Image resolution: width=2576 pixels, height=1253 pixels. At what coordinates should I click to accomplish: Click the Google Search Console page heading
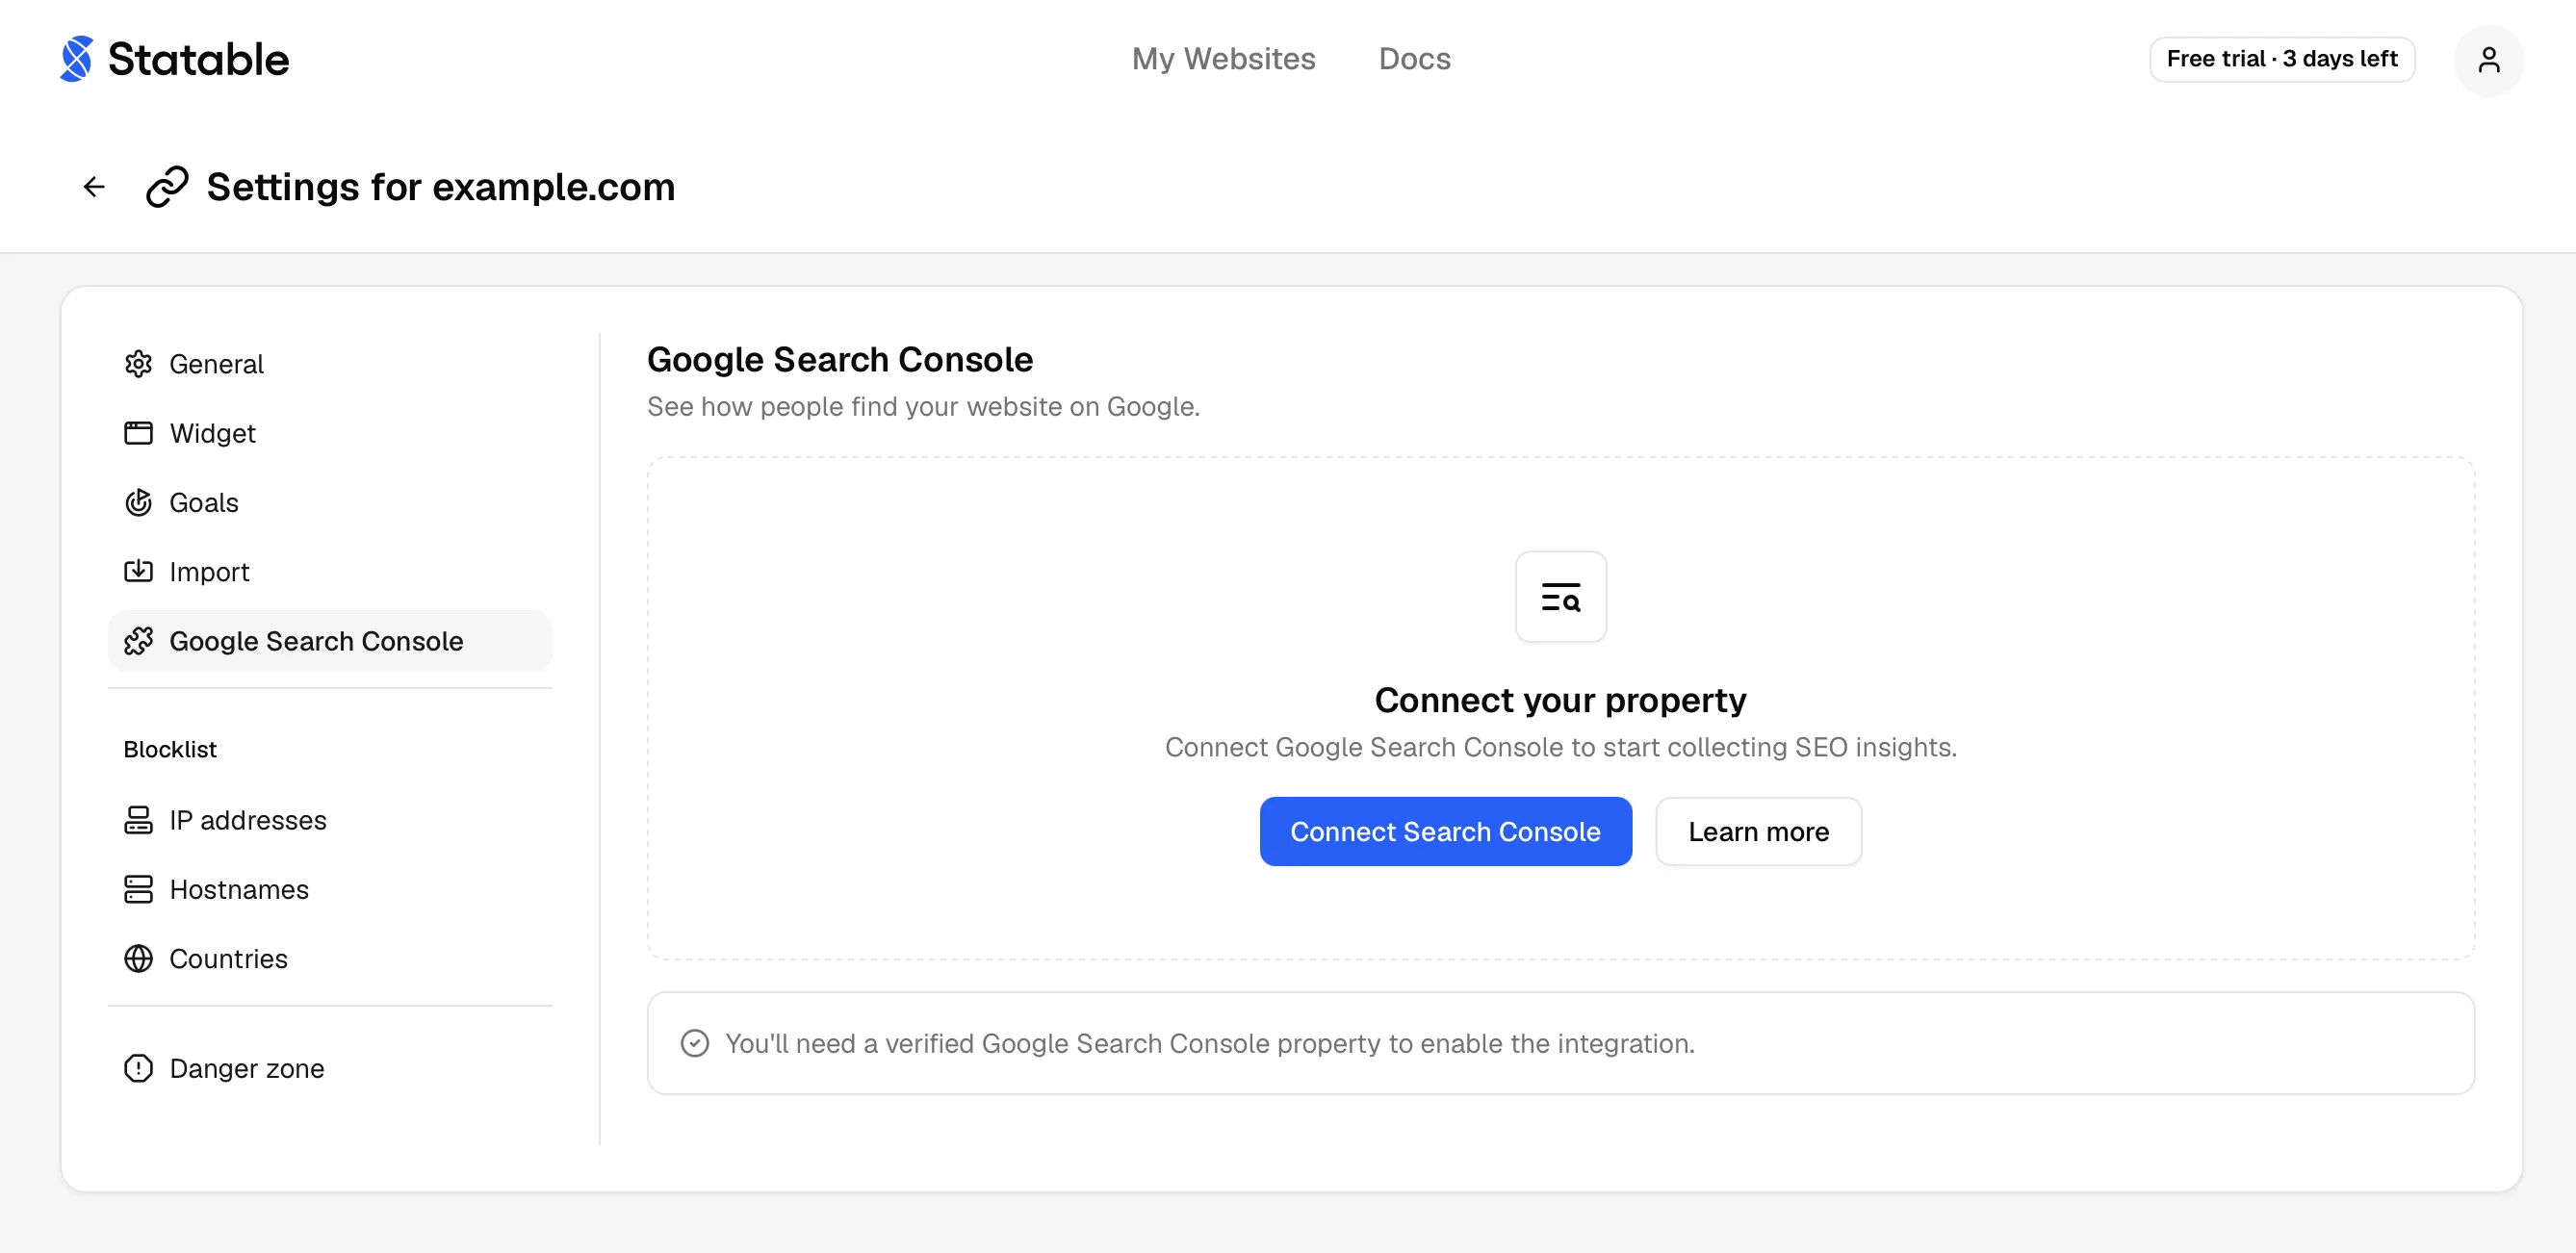point(840,359)
